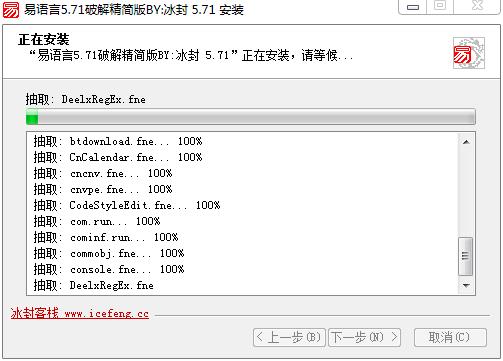This screenshot has height=361, width=503.
Task: Open the 冰封客栈 www.icefeng.cc link
Action: [80, 313]
